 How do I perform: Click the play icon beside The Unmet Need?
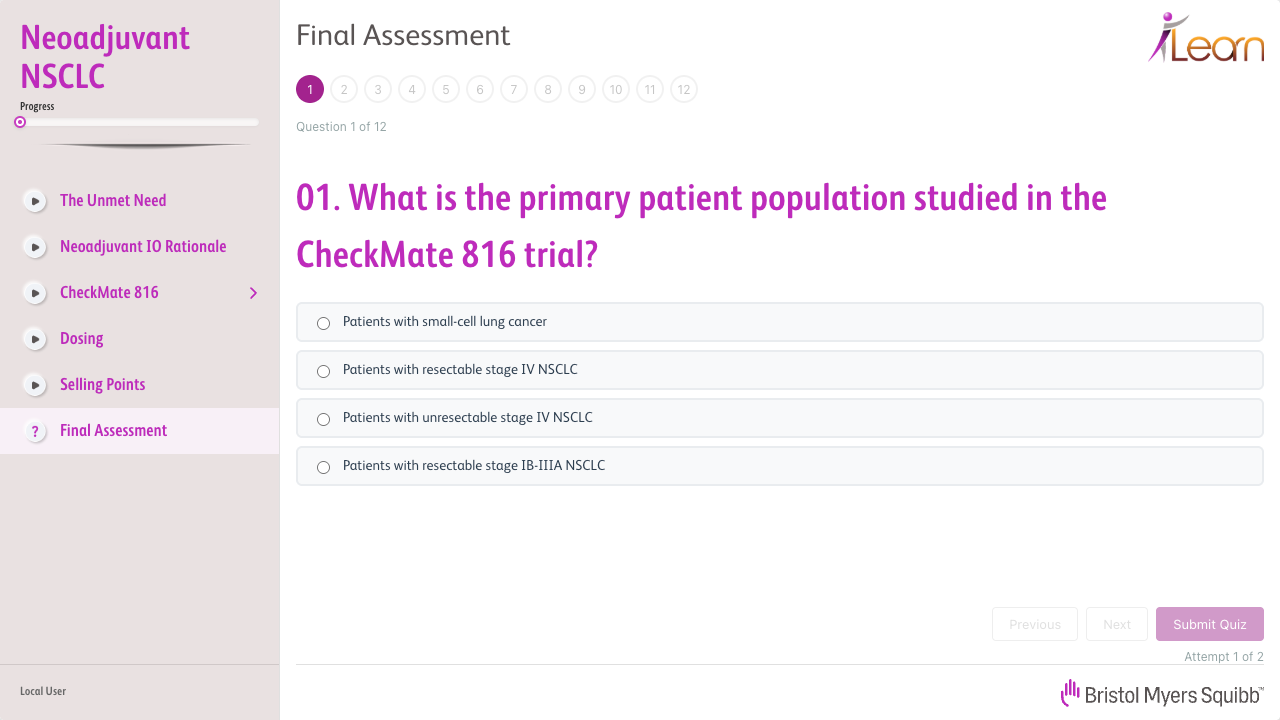click(x=35, y=200)
